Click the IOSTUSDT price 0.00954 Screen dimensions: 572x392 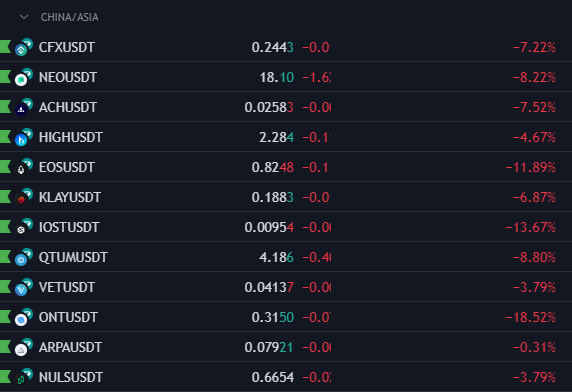(269, 227)
